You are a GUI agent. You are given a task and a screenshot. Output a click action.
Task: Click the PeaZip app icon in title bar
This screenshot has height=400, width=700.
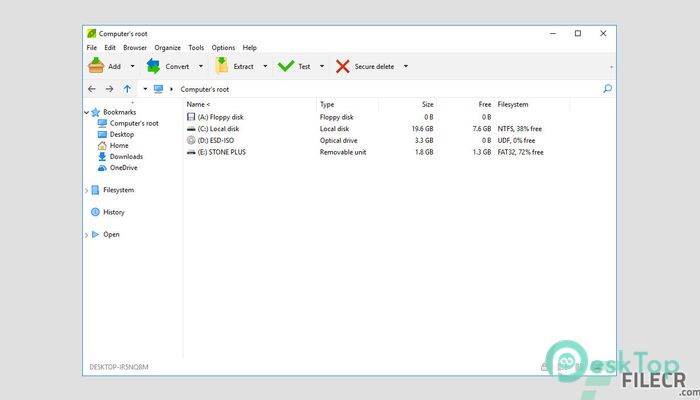pyautogui.click(x=92, y=33)
